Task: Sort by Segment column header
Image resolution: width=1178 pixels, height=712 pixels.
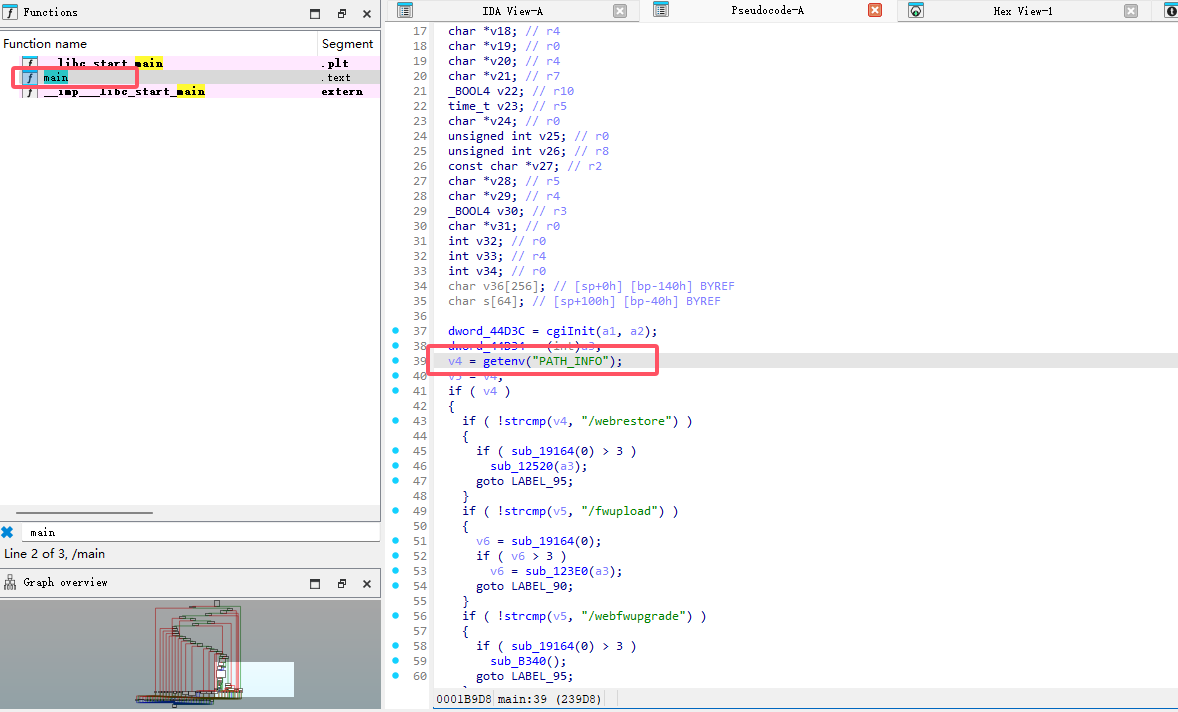Action: pyautogui.click(x=347, y=44)
